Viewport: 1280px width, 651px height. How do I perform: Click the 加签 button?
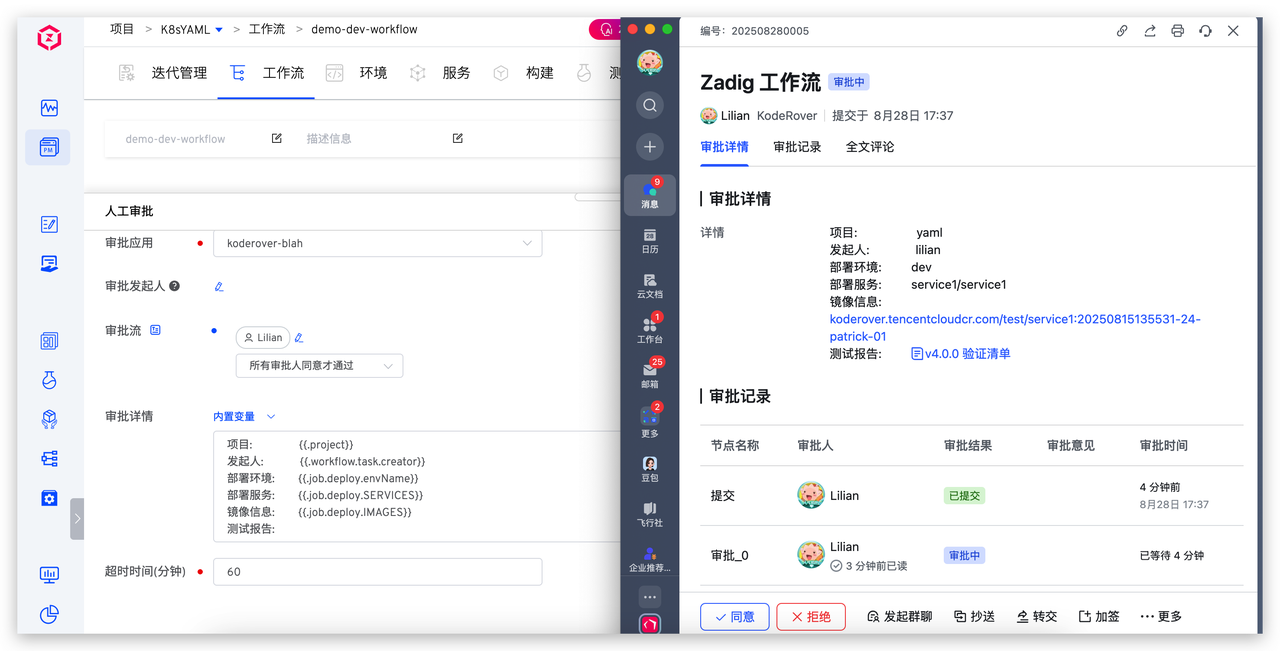coord(1099,617)
